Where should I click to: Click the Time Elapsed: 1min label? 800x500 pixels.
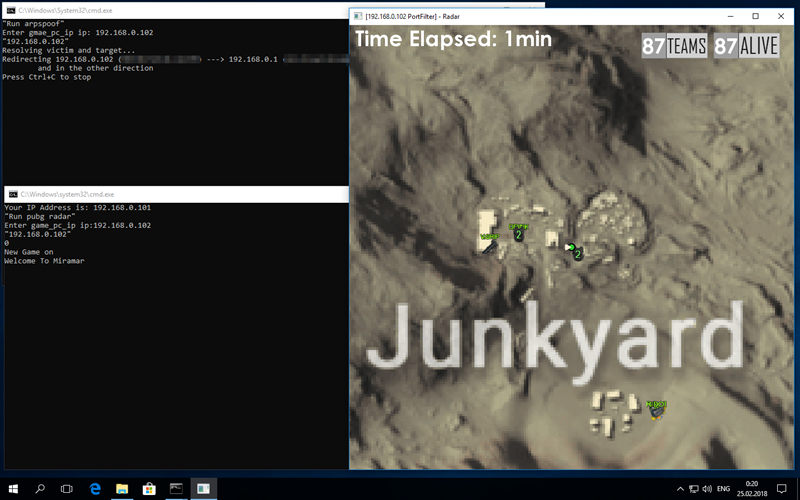453,39
